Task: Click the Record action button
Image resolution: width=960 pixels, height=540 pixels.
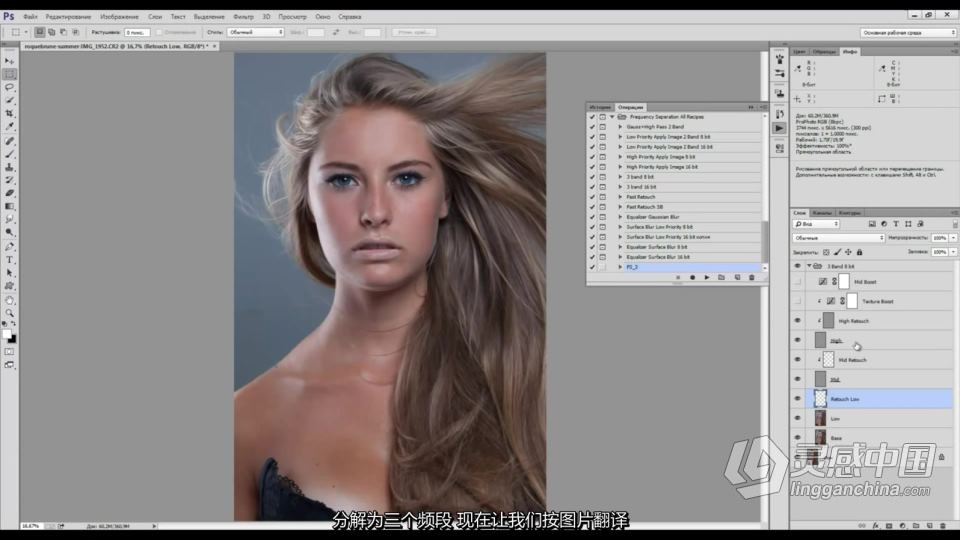Action: pyautogui.click(x=692, y=277)
